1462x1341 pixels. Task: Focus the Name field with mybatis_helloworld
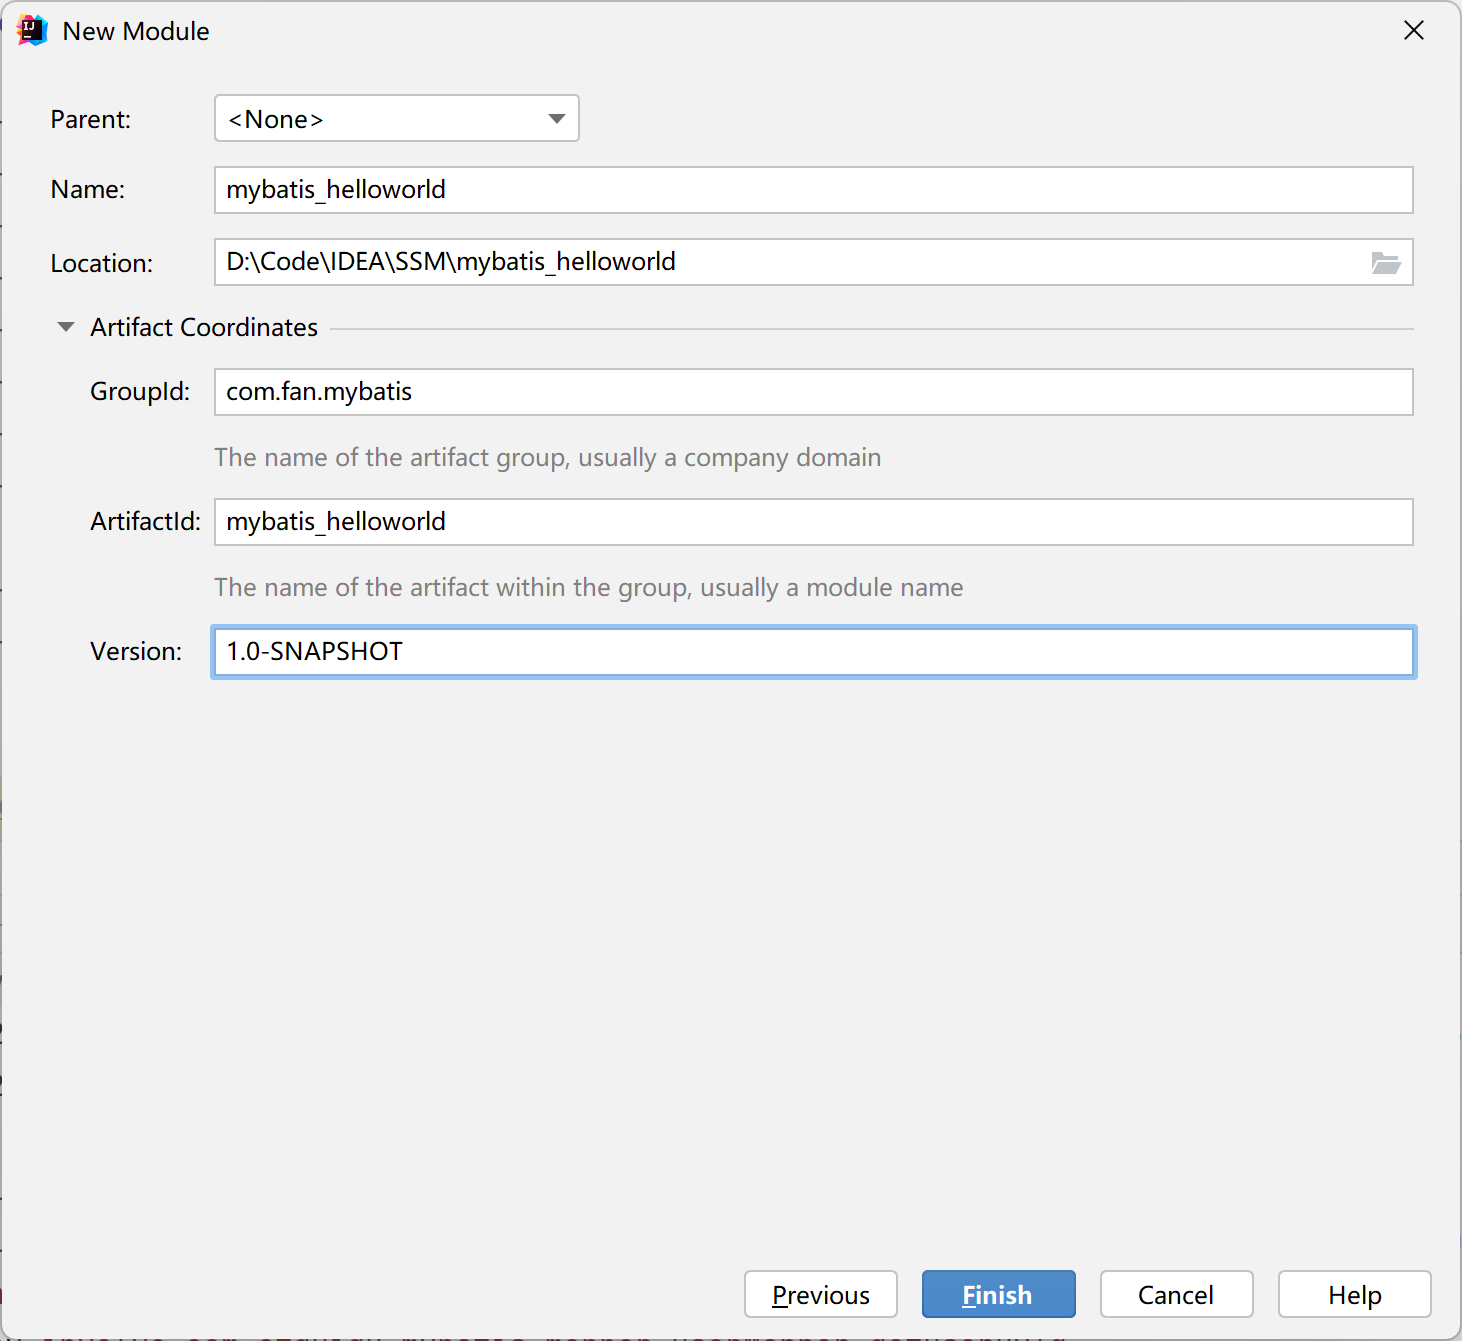click(813, 190)
